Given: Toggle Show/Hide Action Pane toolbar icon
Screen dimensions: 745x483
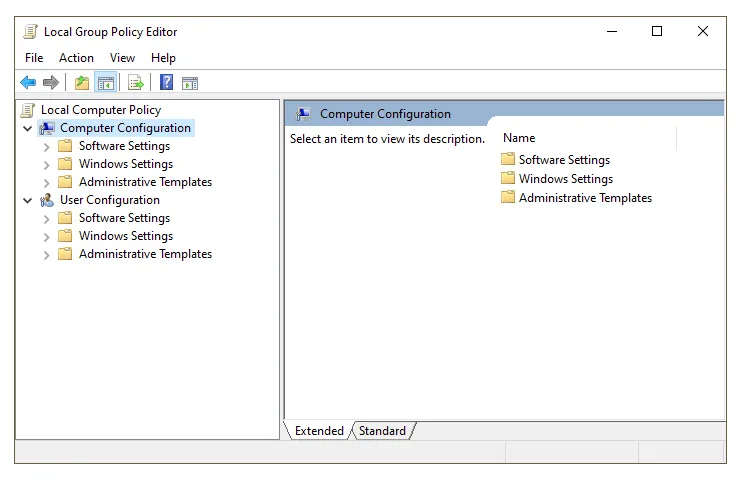Looking at the screenshot, I should [190, 83].
